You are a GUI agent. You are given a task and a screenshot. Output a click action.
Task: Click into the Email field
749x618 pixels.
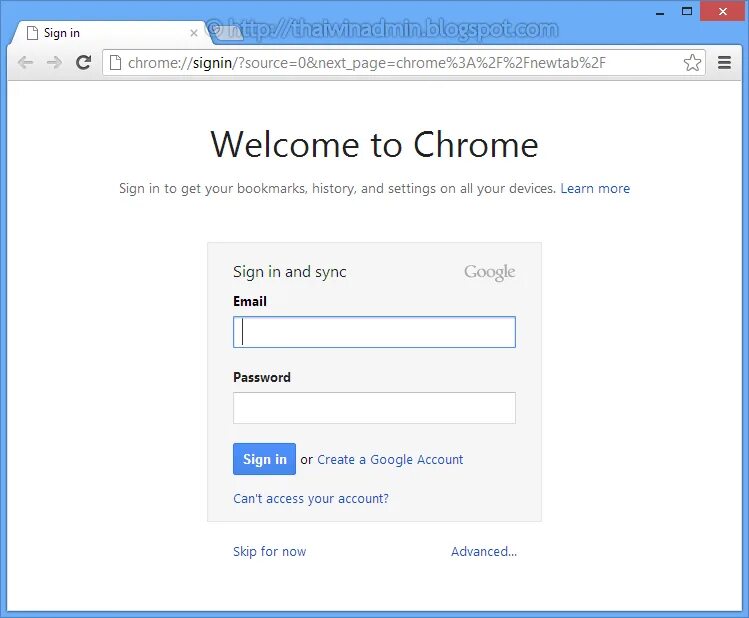tap(374, 332)
